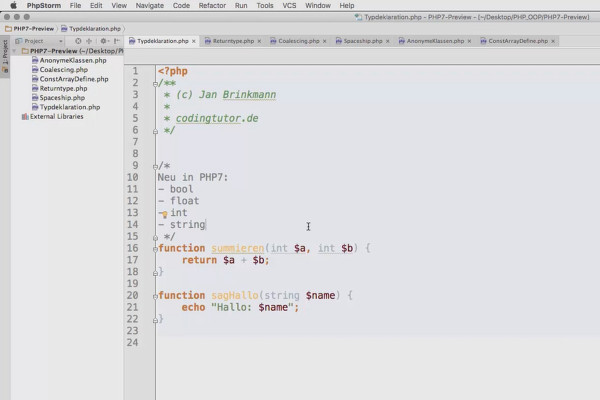Switch to the ConstArrayDefine.php tab
The height and width of the screenshot is (400, 600).
(x=518, y=41)
